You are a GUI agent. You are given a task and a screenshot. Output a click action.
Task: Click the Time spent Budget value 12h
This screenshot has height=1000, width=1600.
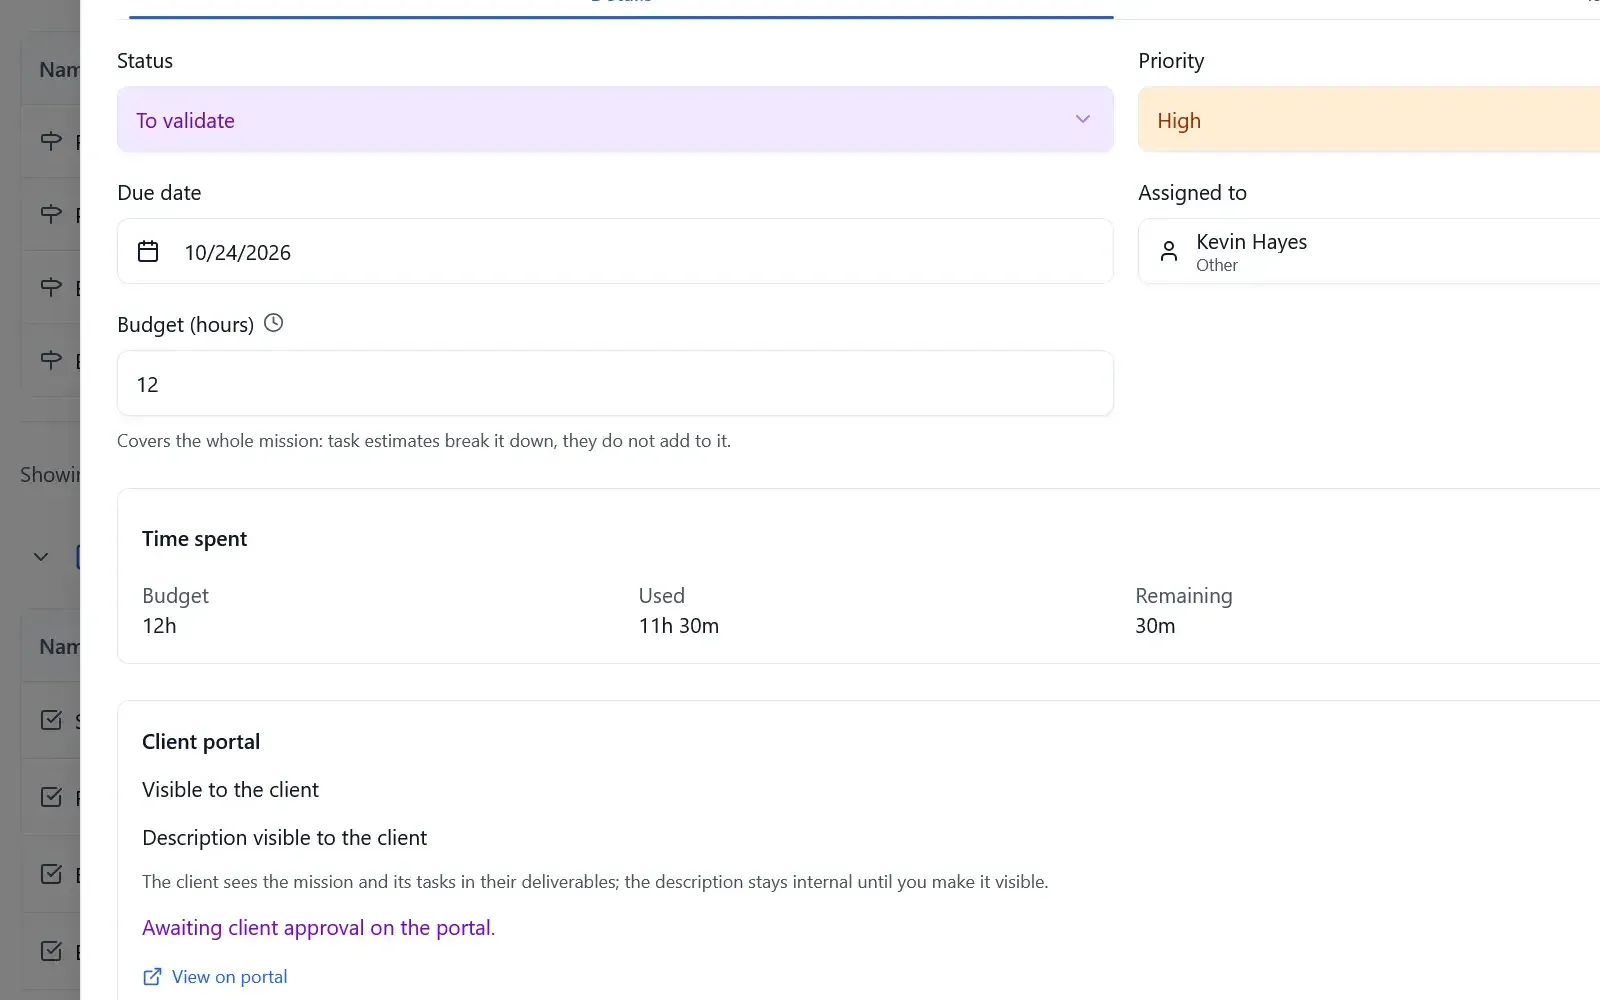[159, 626]
